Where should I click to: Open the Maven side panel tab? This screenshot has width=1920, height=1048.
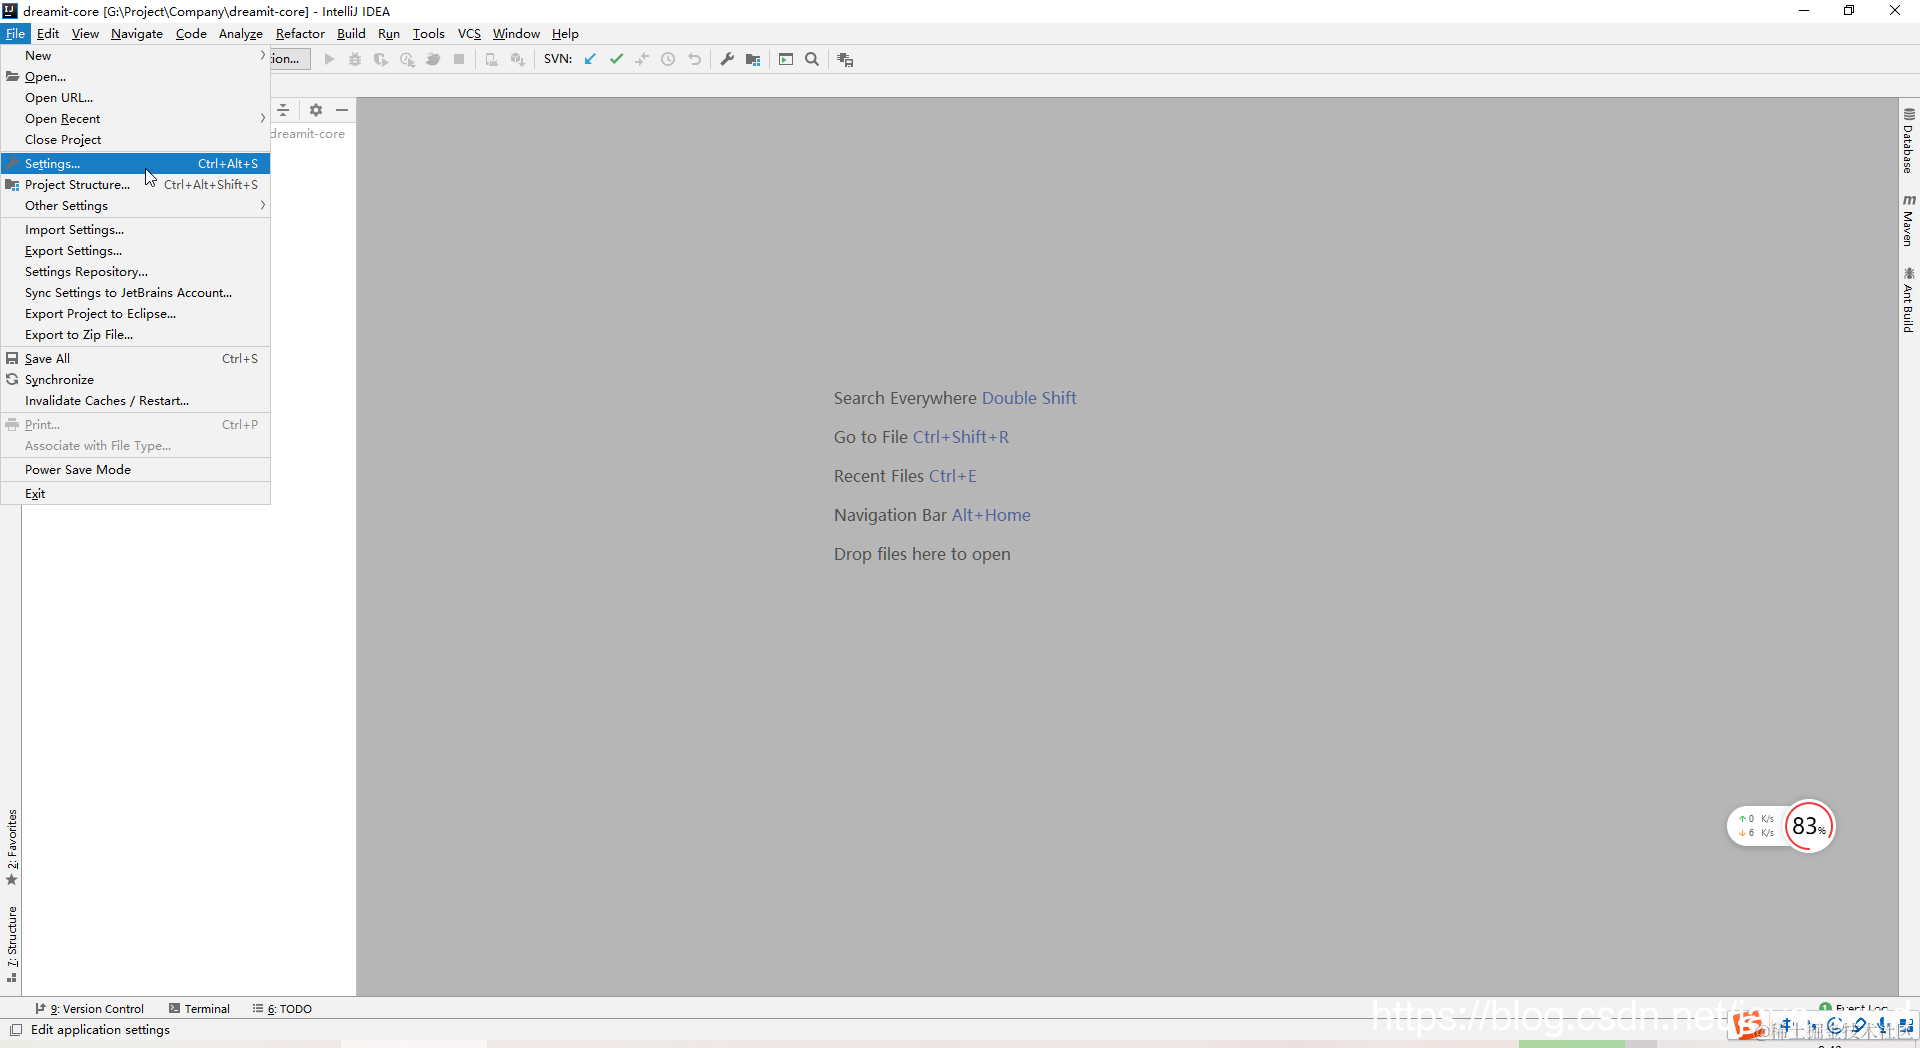coord(1909,221)
